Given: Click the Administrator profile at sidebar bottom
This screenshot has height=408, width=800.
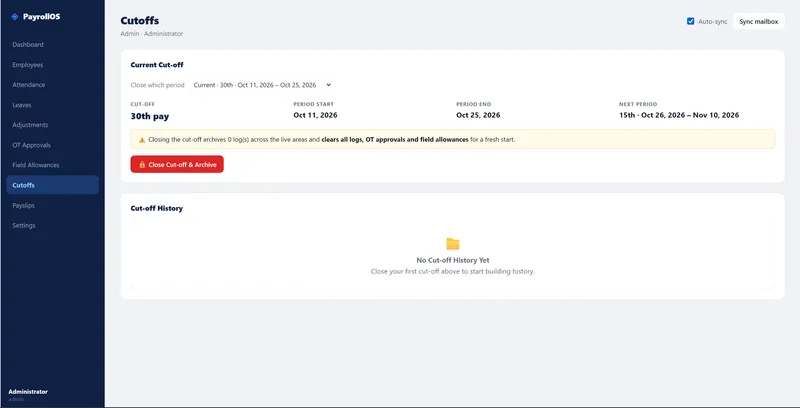Looking at the screenshot, I should [28, 395].
